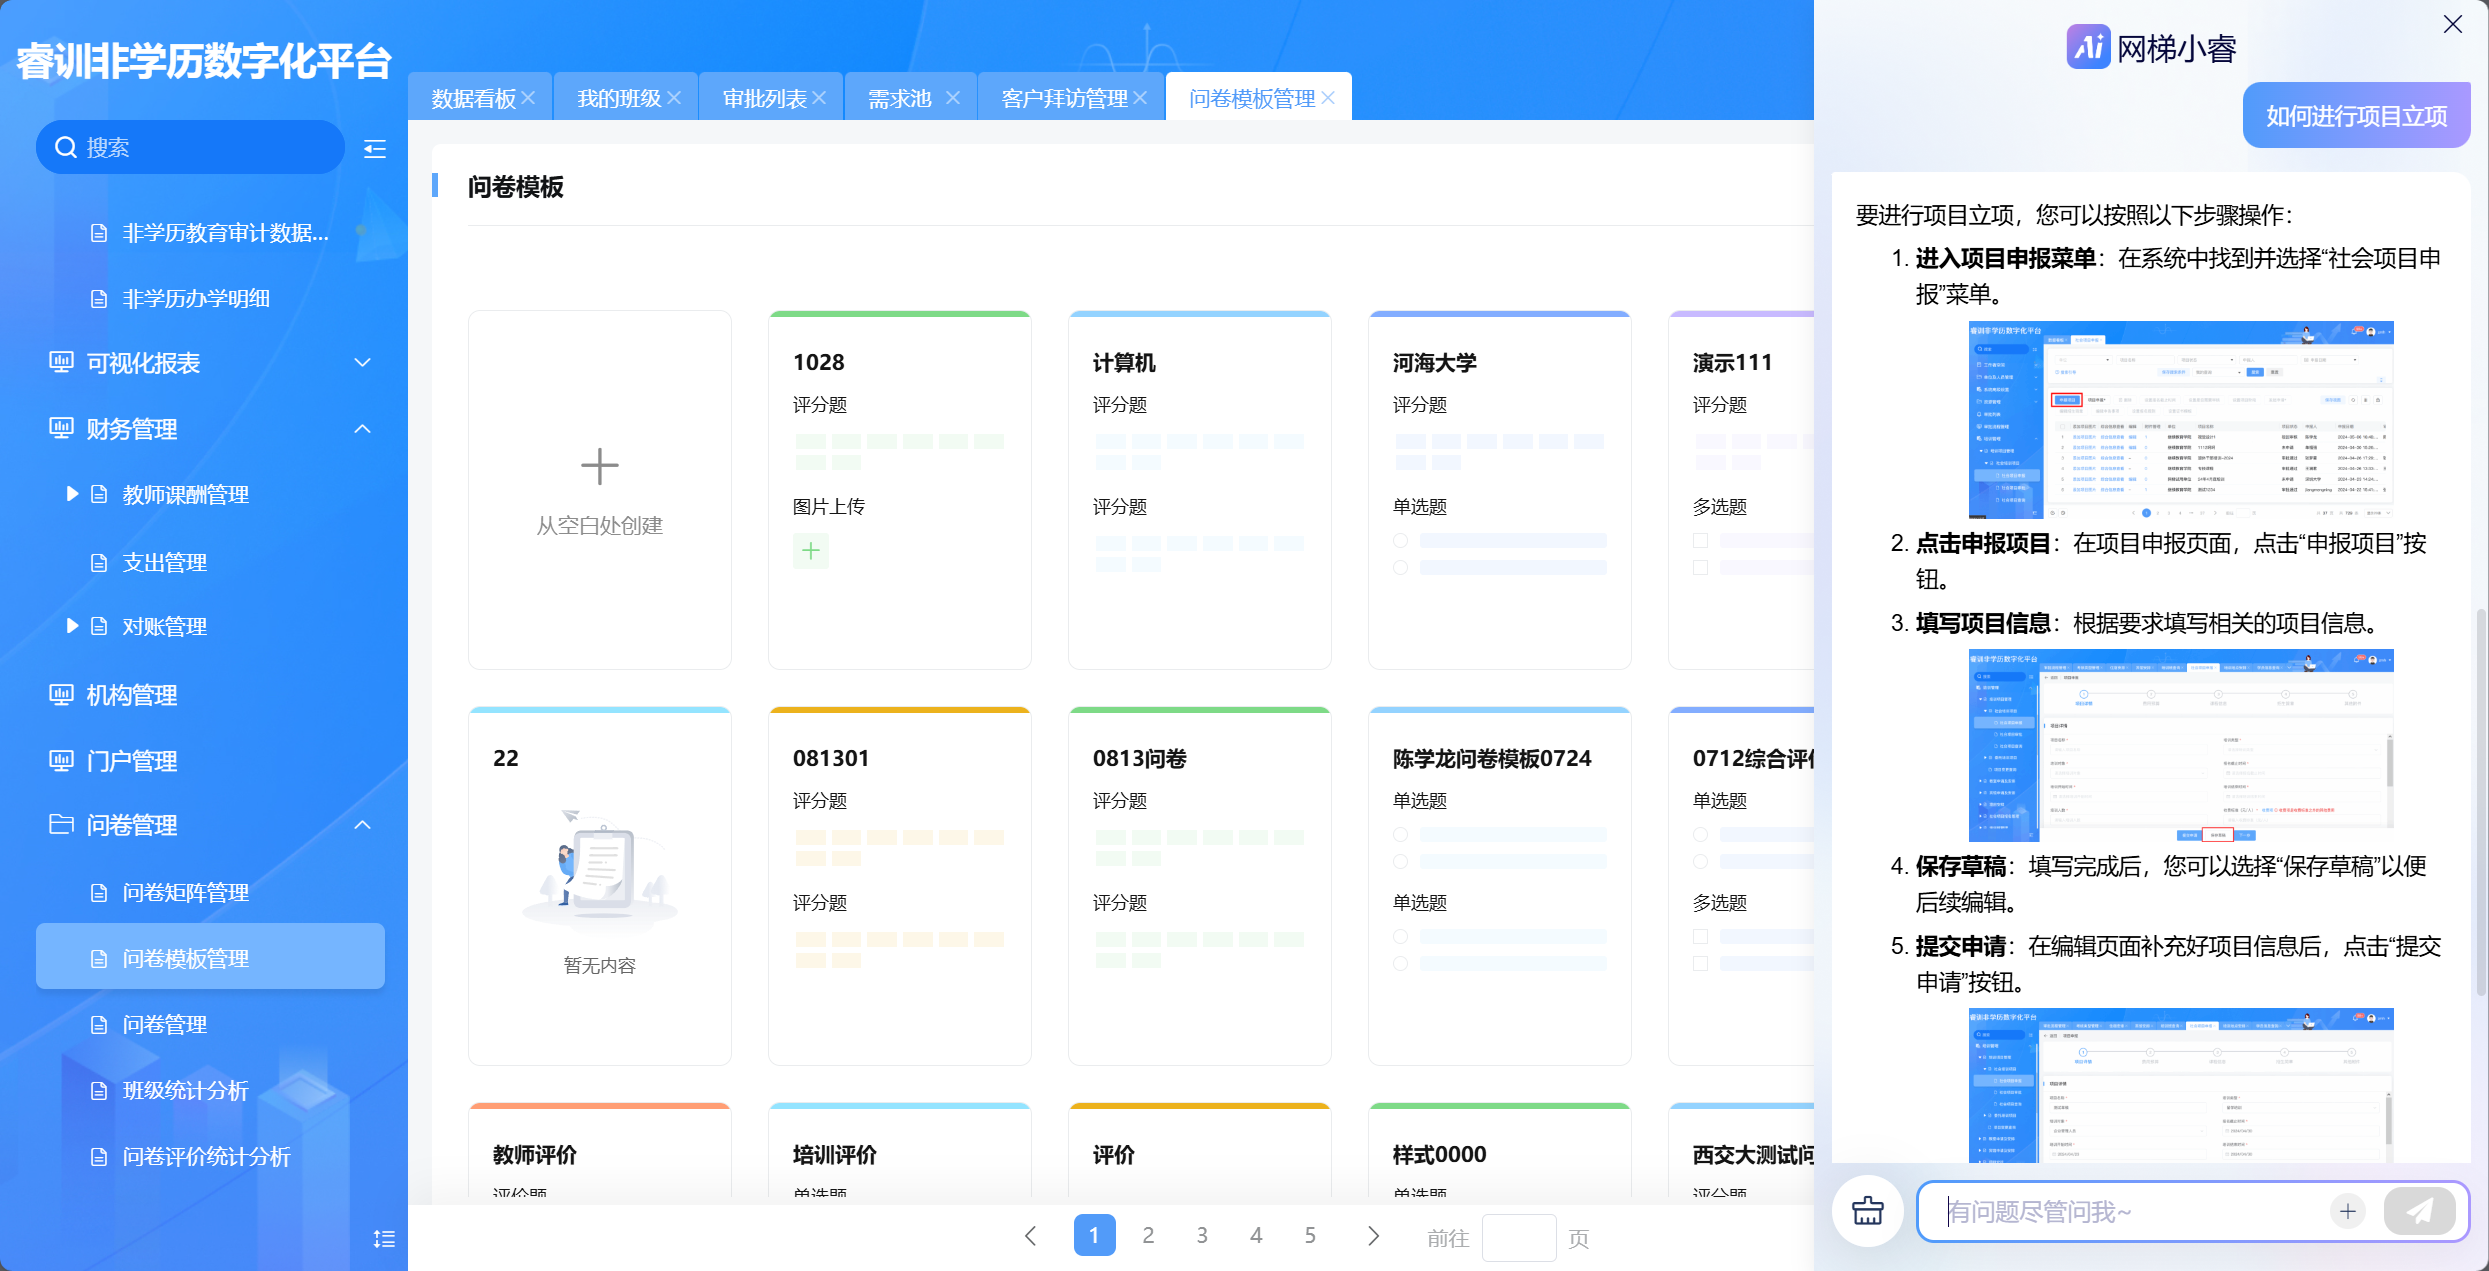Click document icon next to 支出管理
The width and height of the screenshot is (2489, 1271).
pos(99,562)
